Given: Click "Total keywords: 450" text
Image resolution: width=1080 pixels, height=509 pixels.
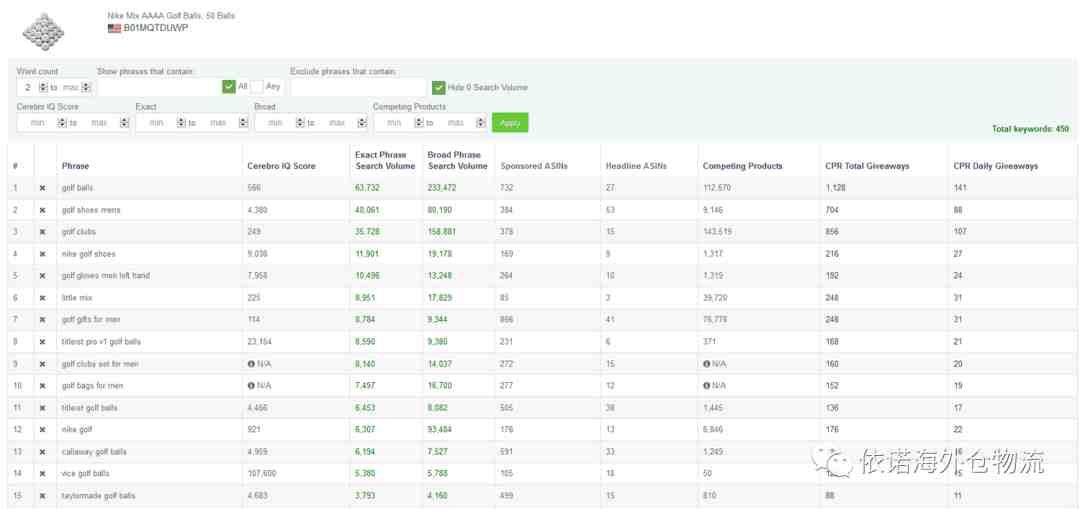Looking at the screenshot, I should [1030, 129].
